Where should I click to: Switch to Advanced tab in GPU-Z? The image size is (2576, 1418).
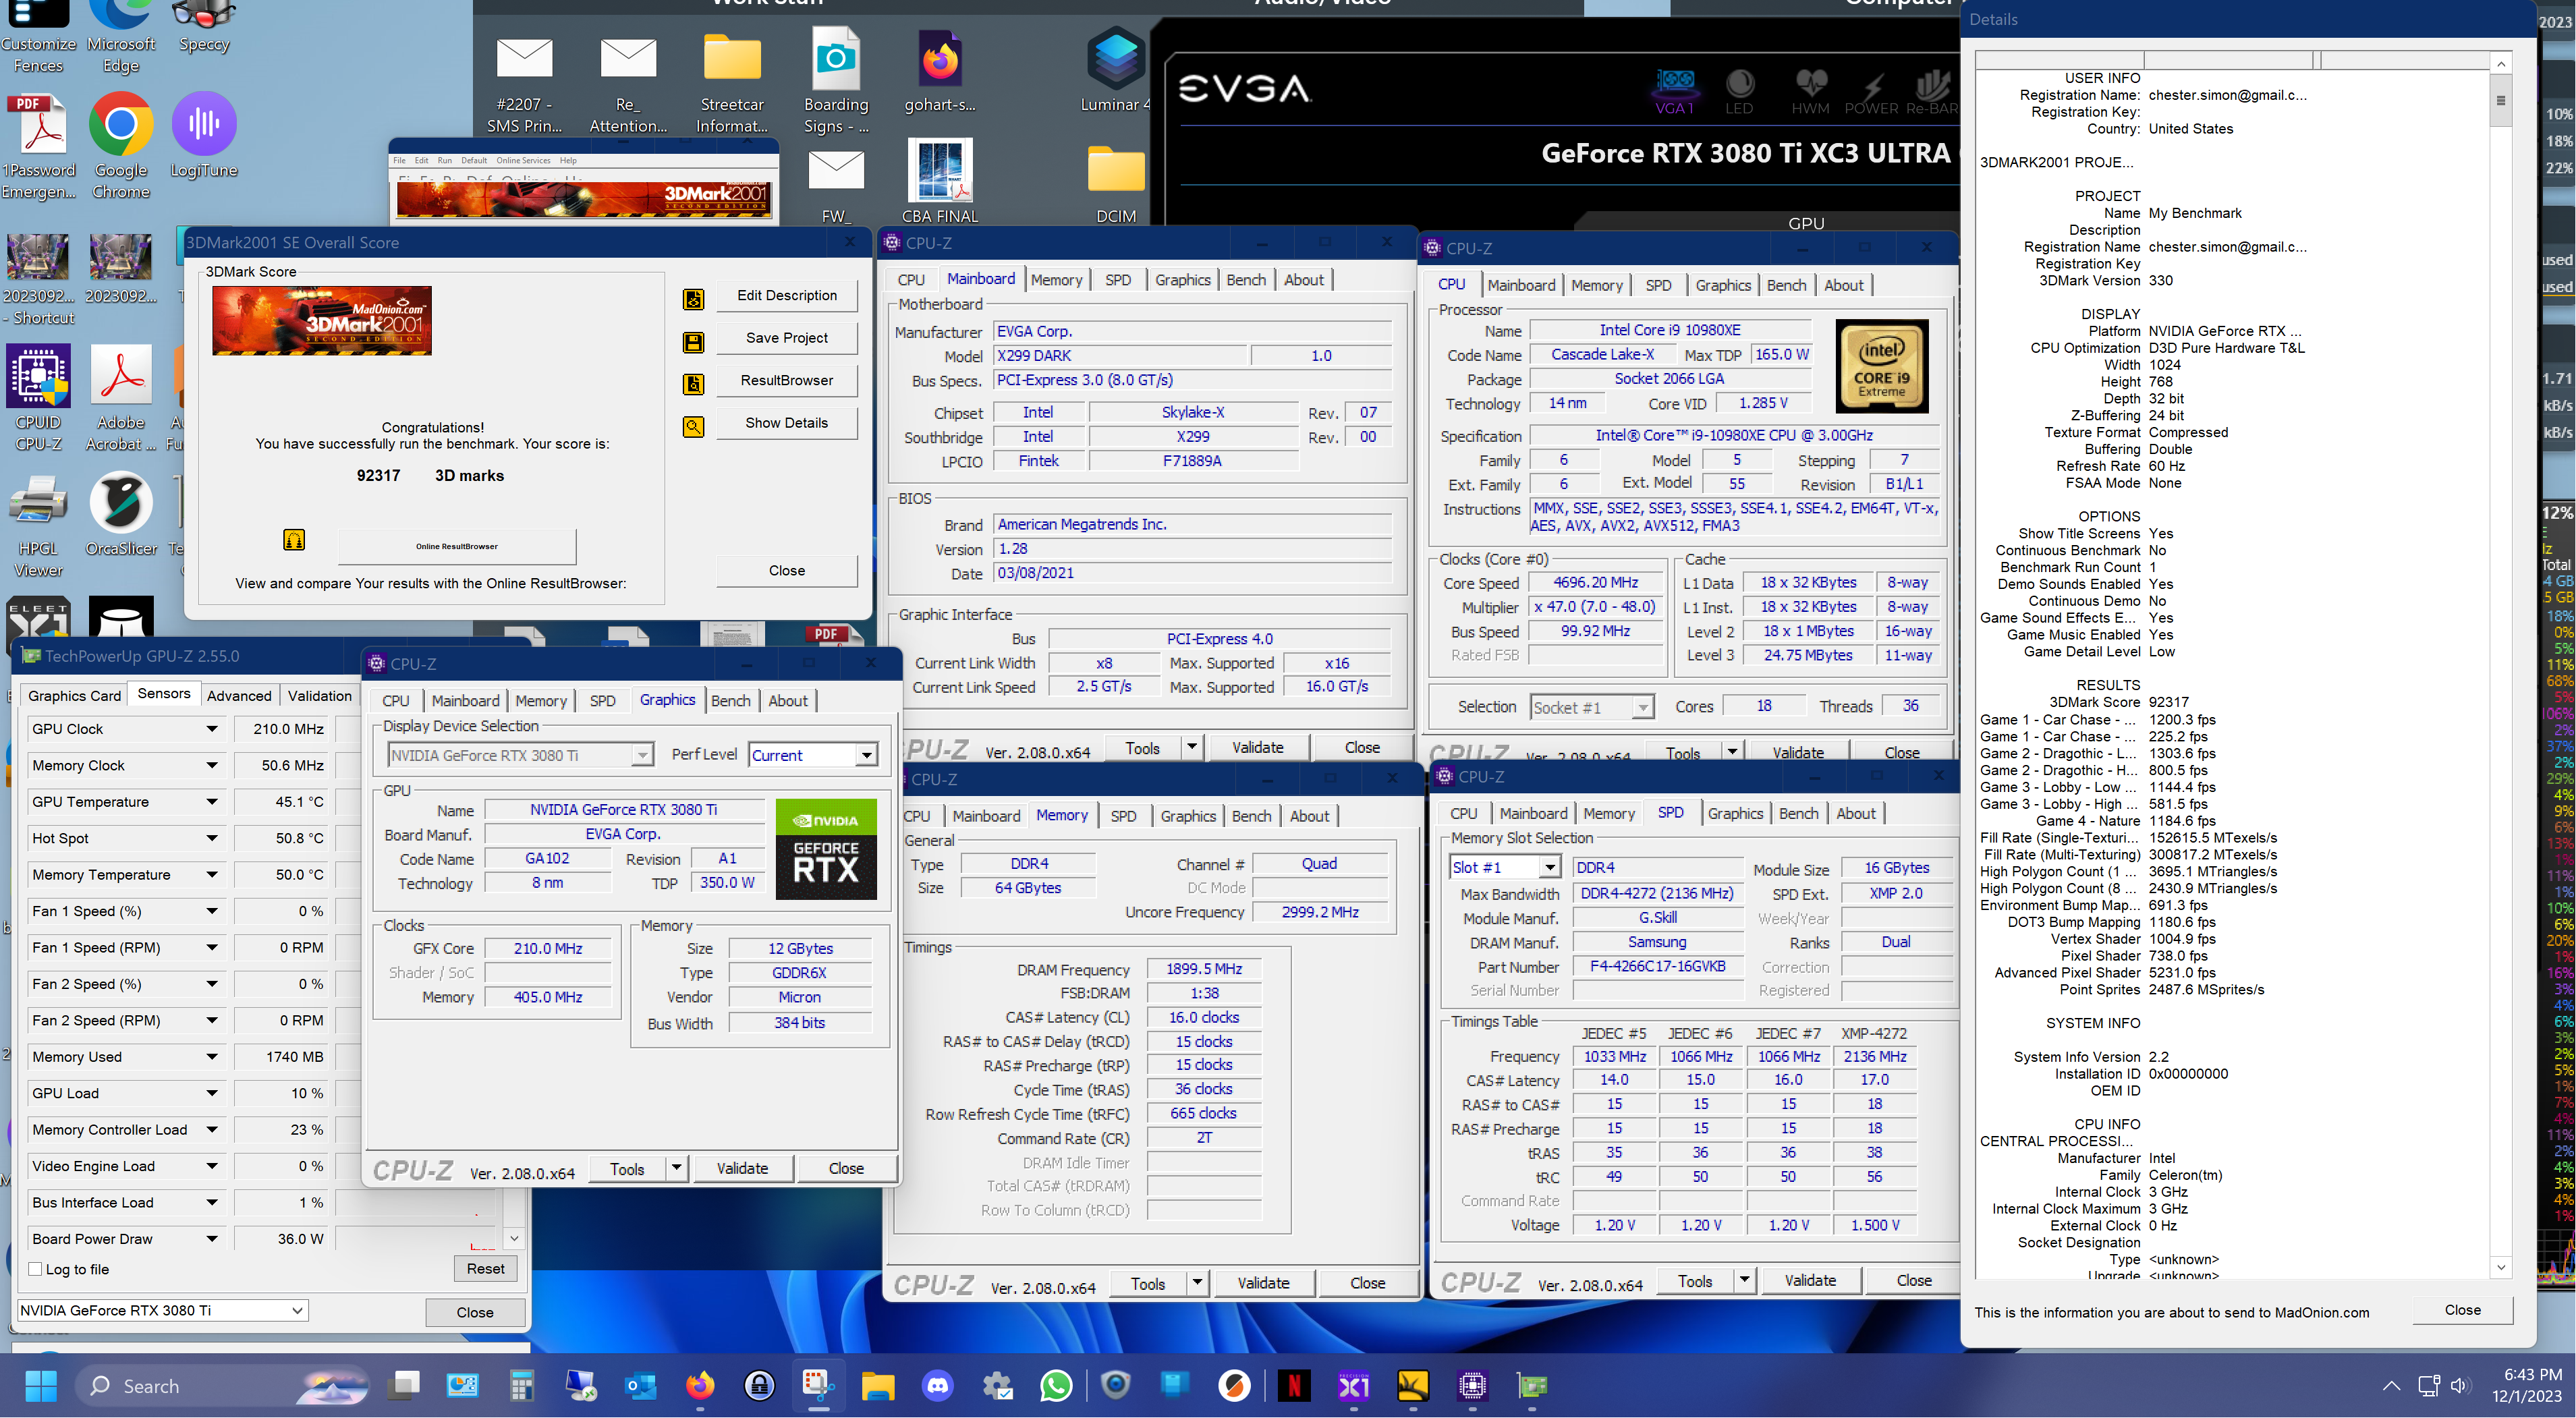(x=239, y=696)
